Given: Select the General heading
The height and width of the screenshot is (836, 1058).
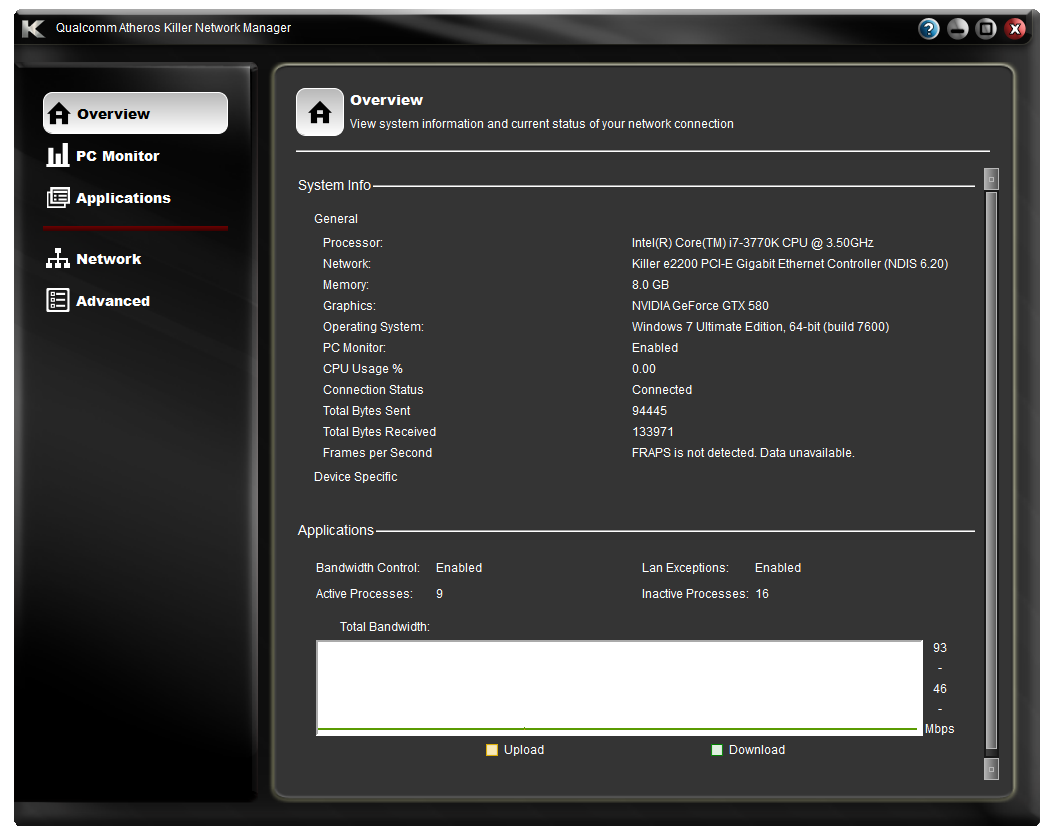Looking at the screenshot, I should [335, 219].
